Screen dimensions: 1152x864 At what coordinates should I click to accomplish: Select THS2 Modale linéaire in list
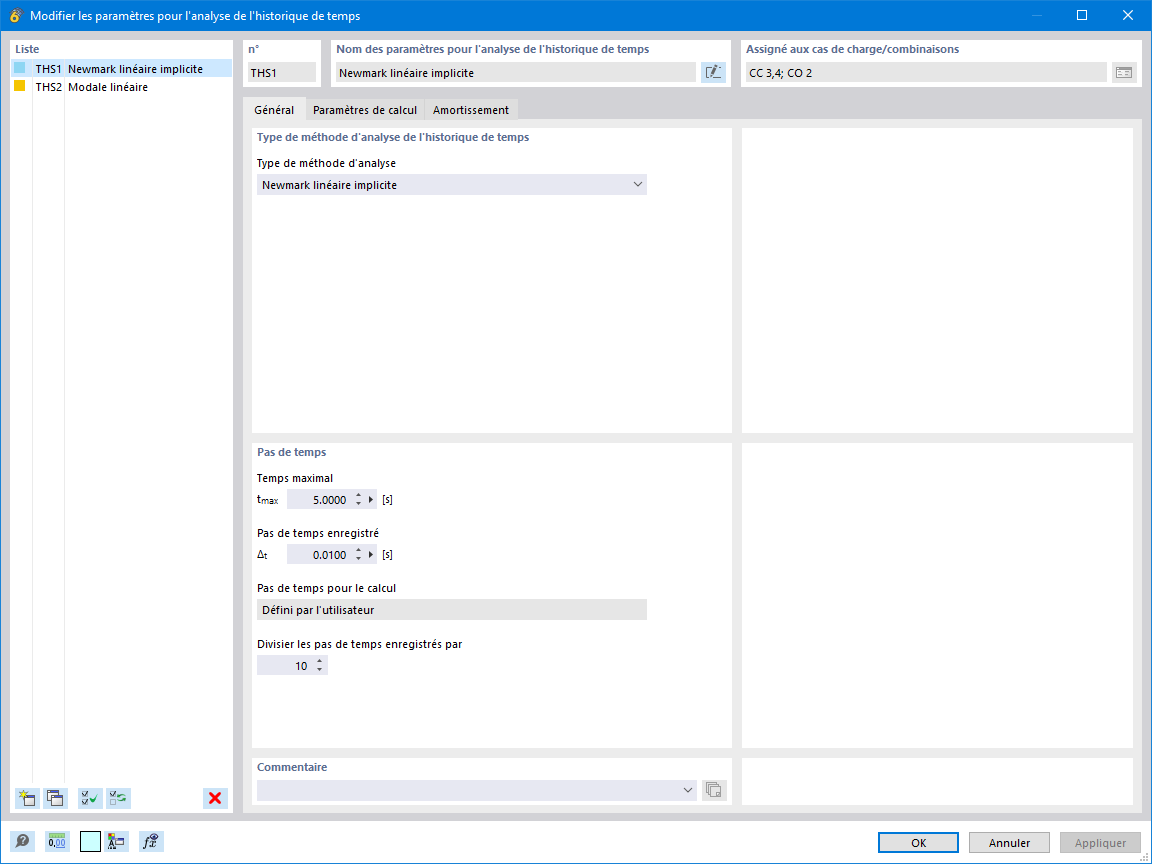(121, 87)
